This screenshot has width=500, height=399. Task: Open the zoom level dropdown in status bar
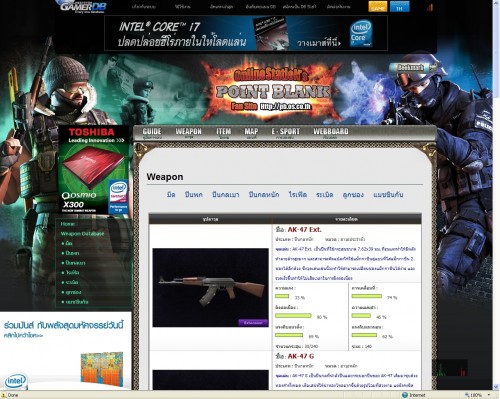(489, 395)
